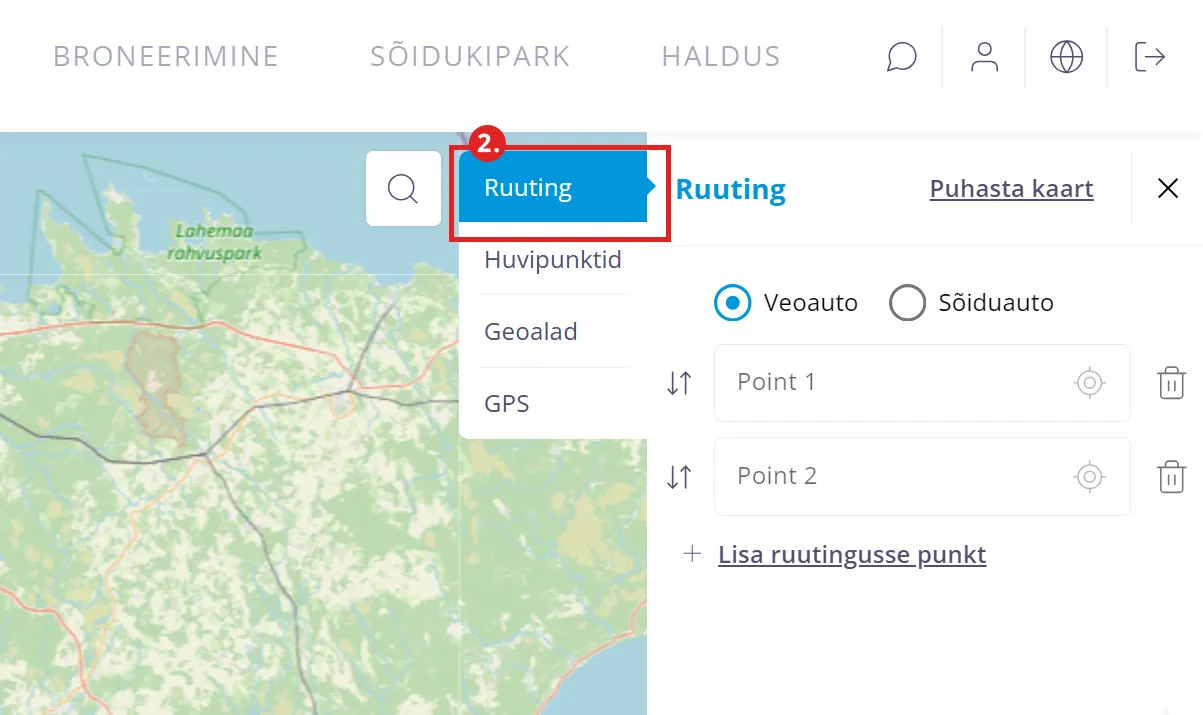Select the Sõiduauto radio button

coord(907,303)
